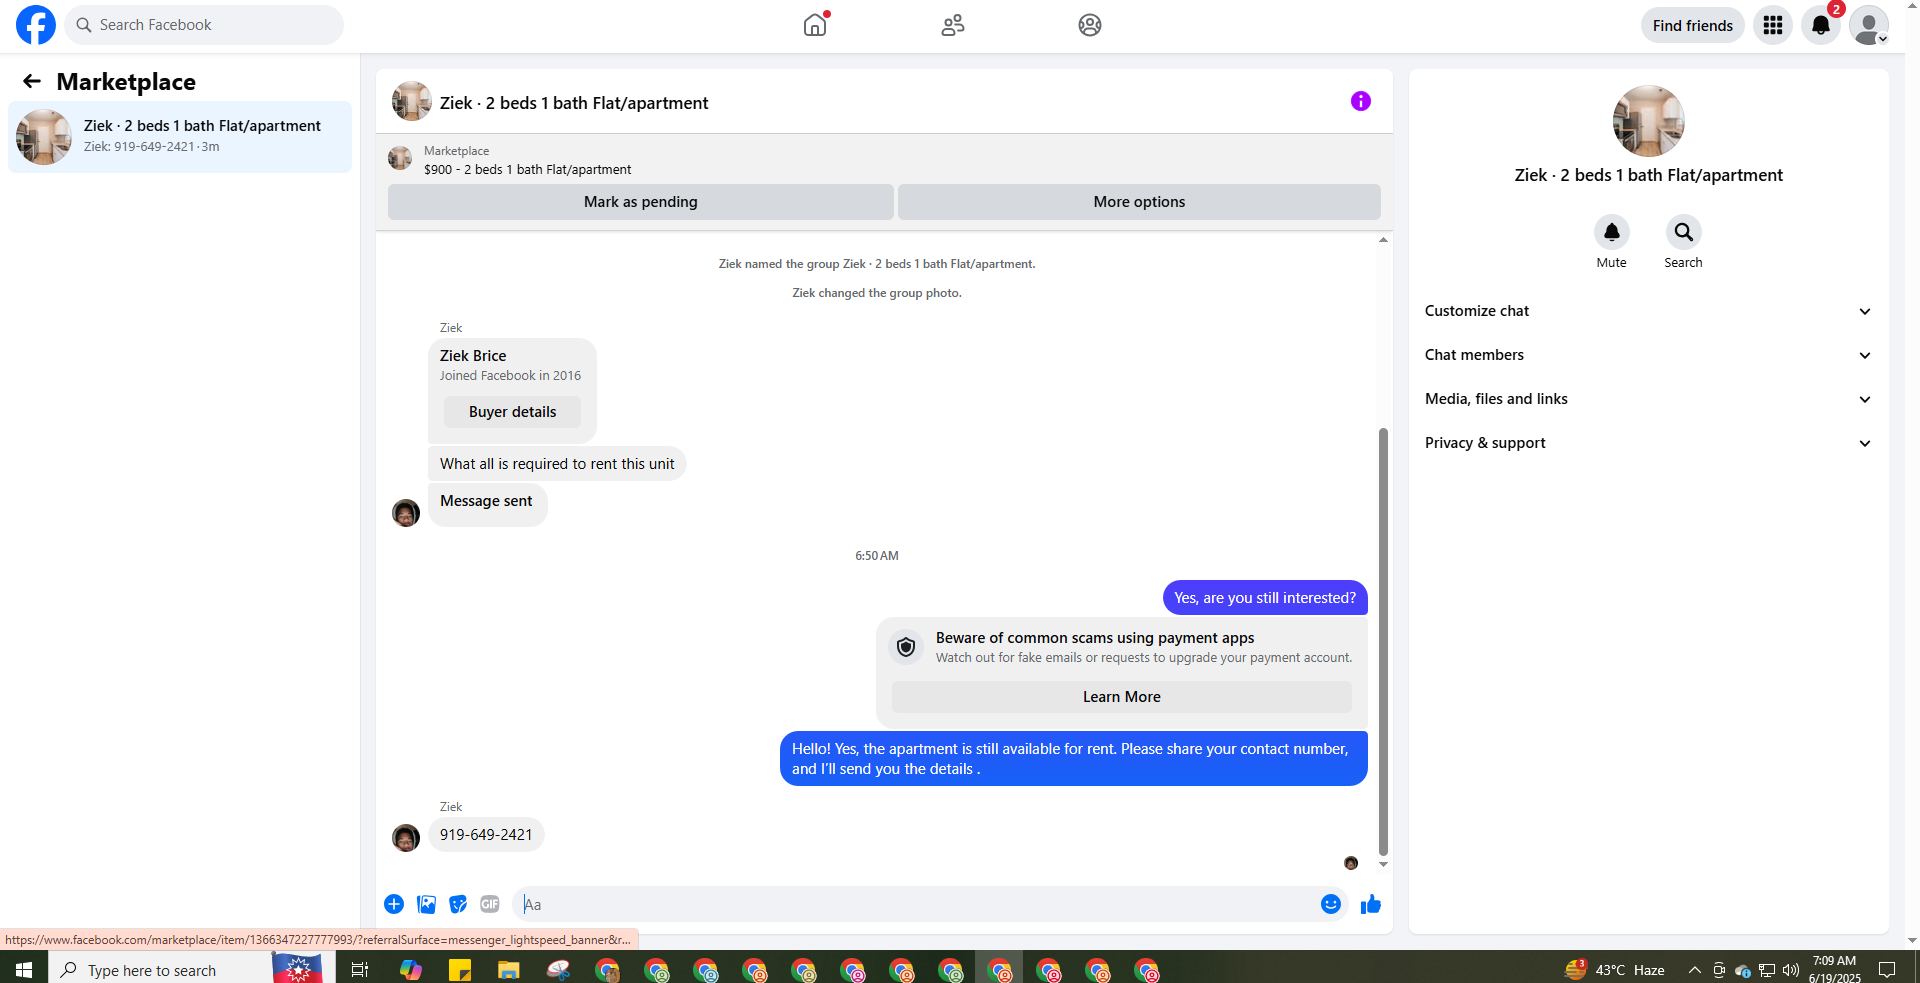This screenshot has height=983, width=1920.
Task: Open the weather widget showing 43°C Haze
Action: (1615, 969)
